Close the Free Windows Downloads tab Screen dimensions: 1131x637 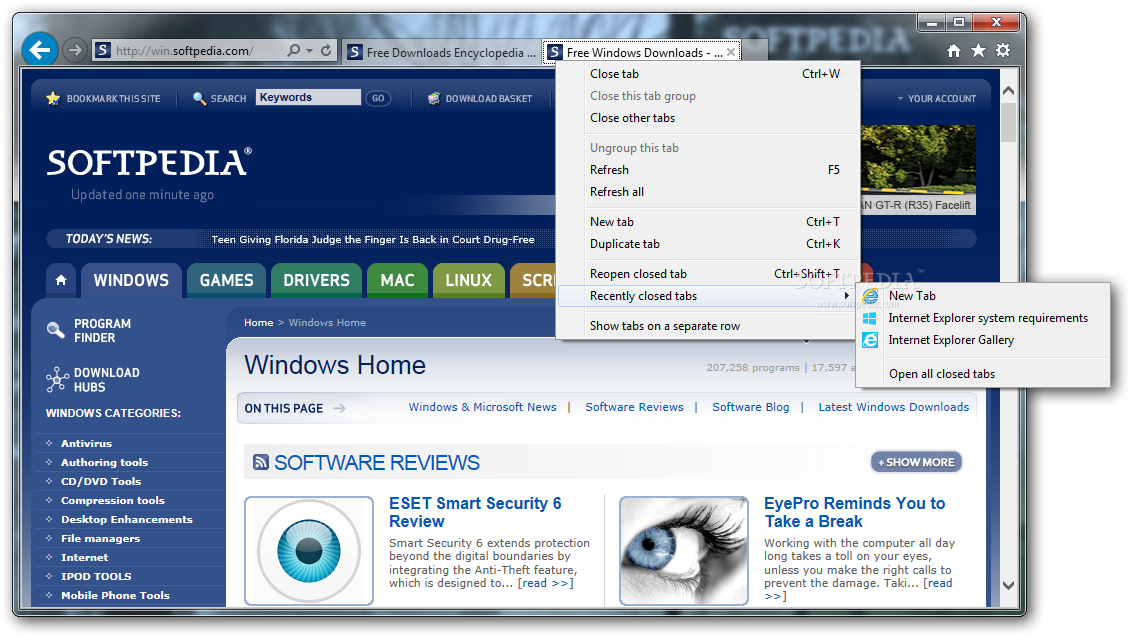(x=731, y=52)
